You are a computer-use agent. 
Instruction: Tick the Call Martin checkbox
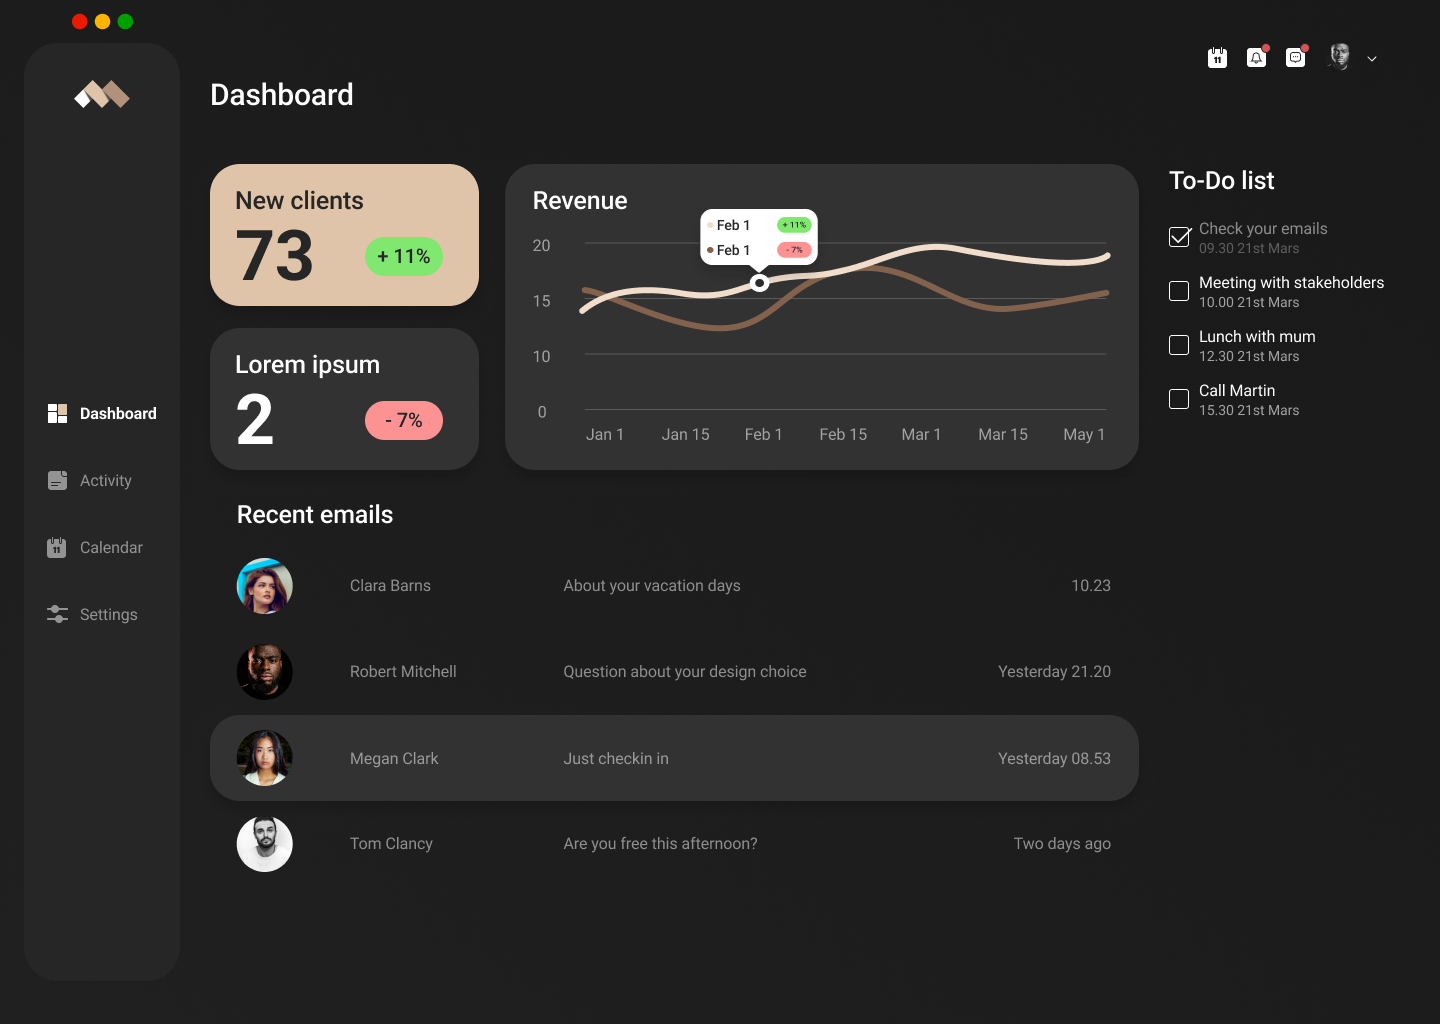point(1179,399)
